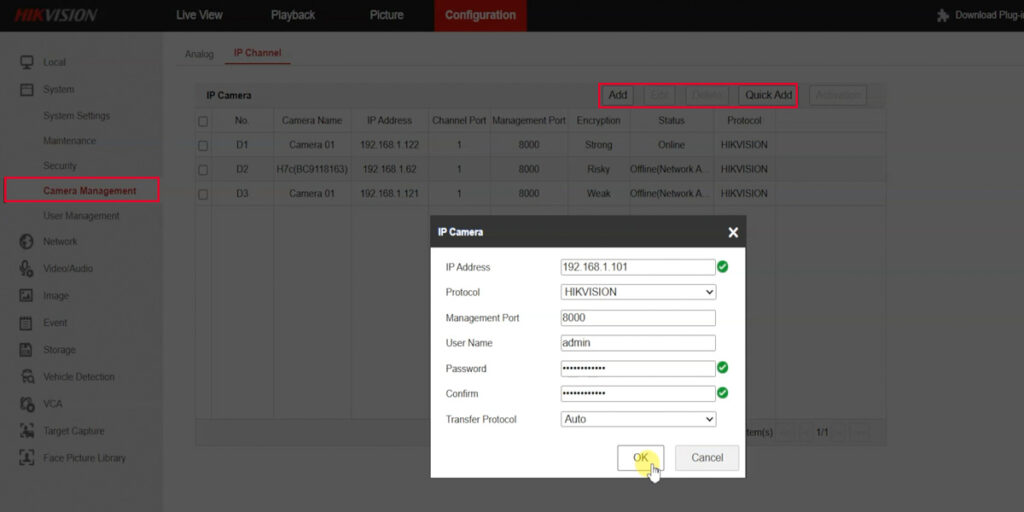The width and height of the screenshot is (1024, 512).
Task: Click the Target Capture icon
Action: pos(27,431)
